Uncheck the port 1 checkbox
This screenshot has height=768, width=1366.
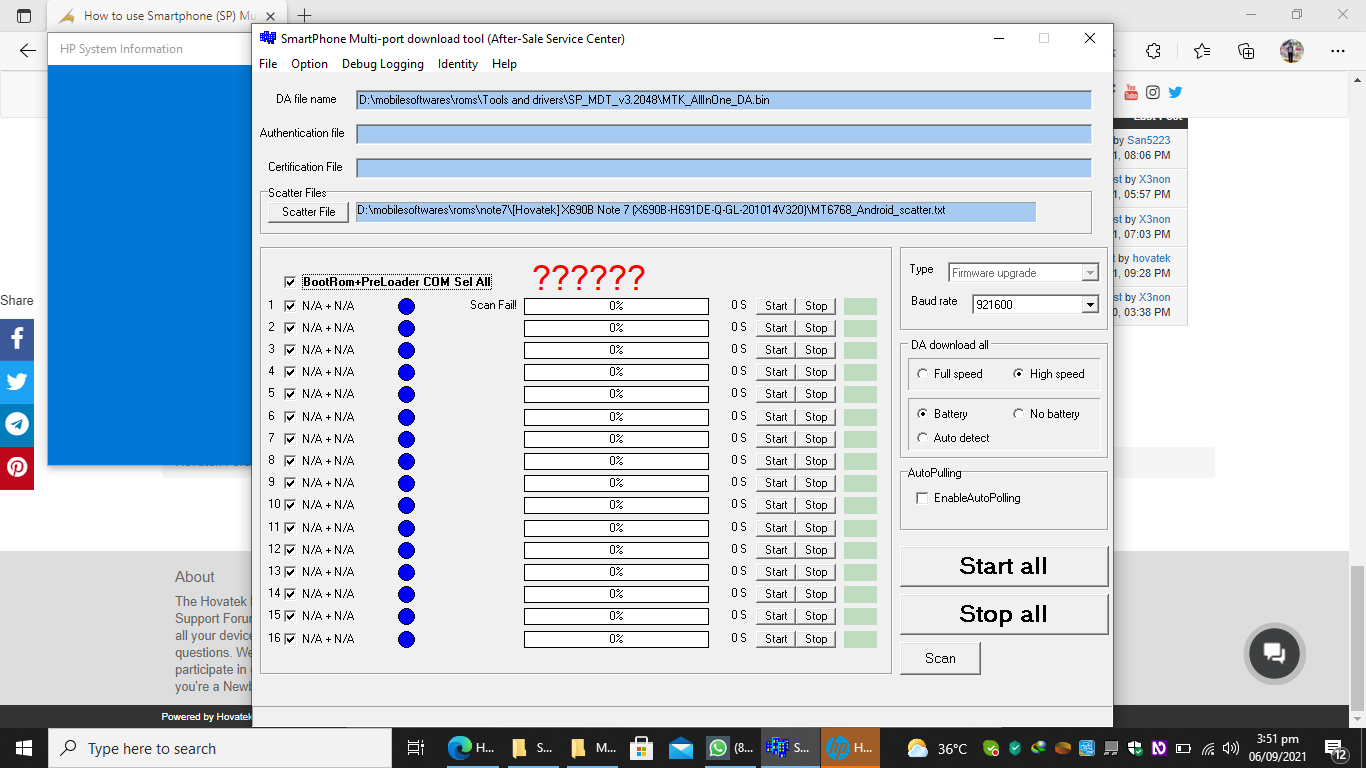(x=290, y=306)
